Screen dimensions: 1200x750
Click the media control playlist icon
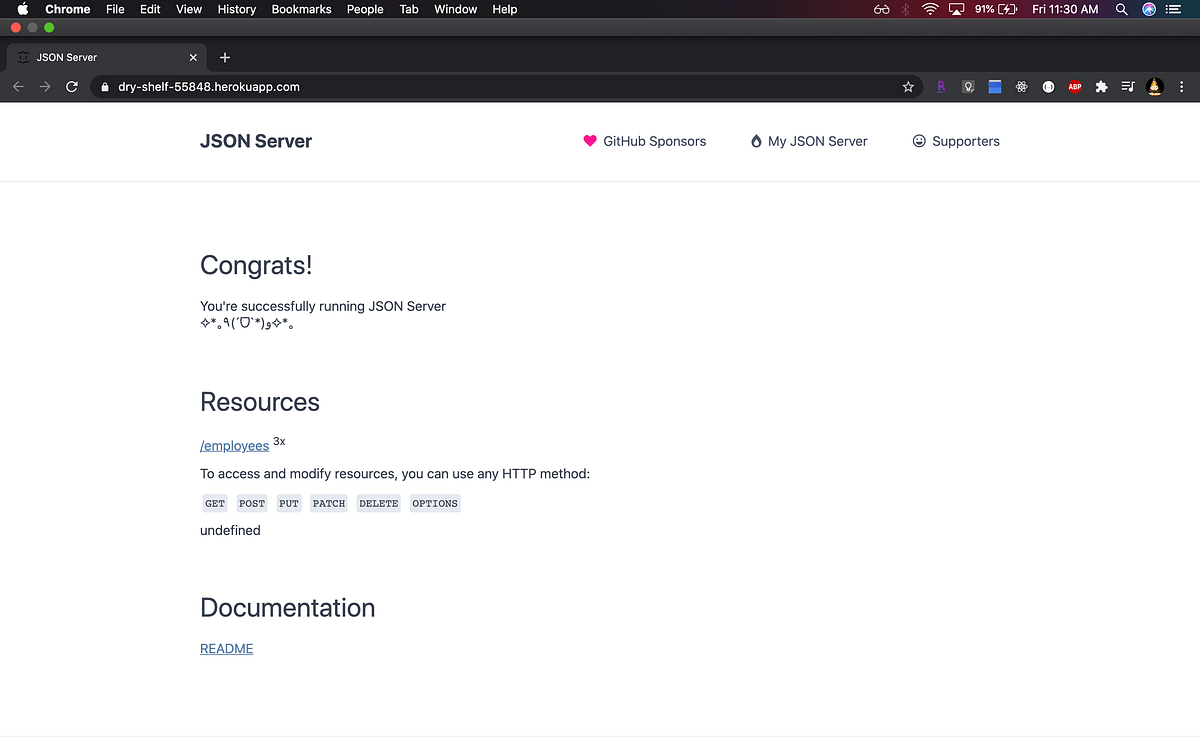[1128, 87]
